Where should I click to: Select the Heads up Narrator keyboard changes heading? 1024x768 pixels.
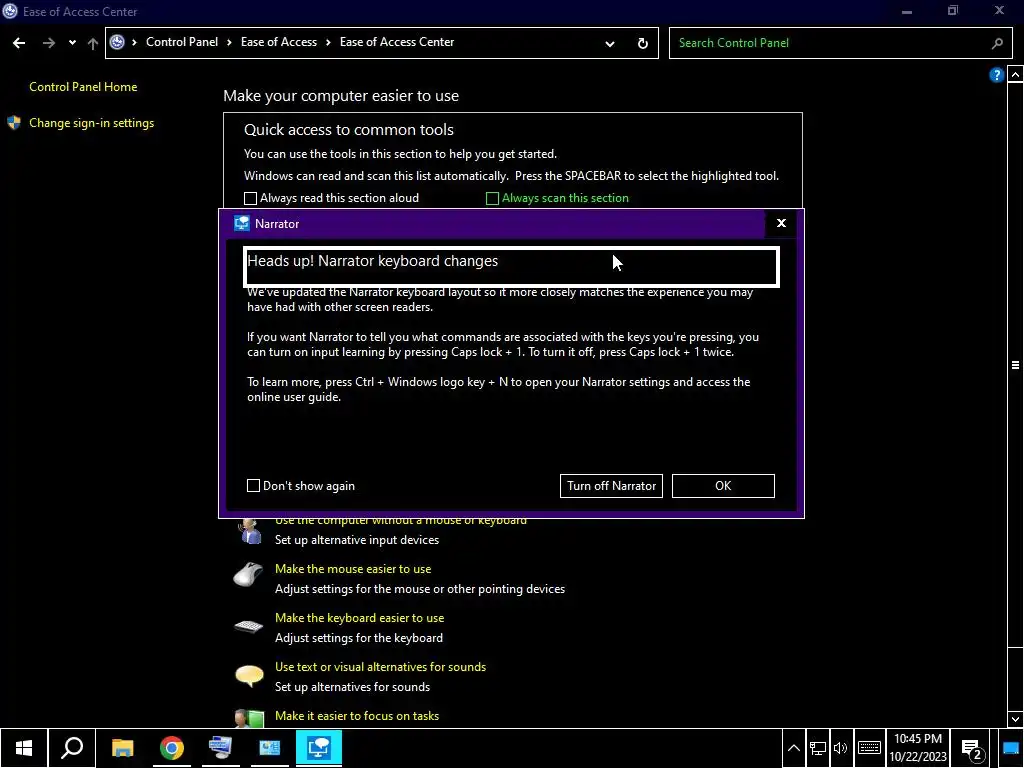point(372,261)
